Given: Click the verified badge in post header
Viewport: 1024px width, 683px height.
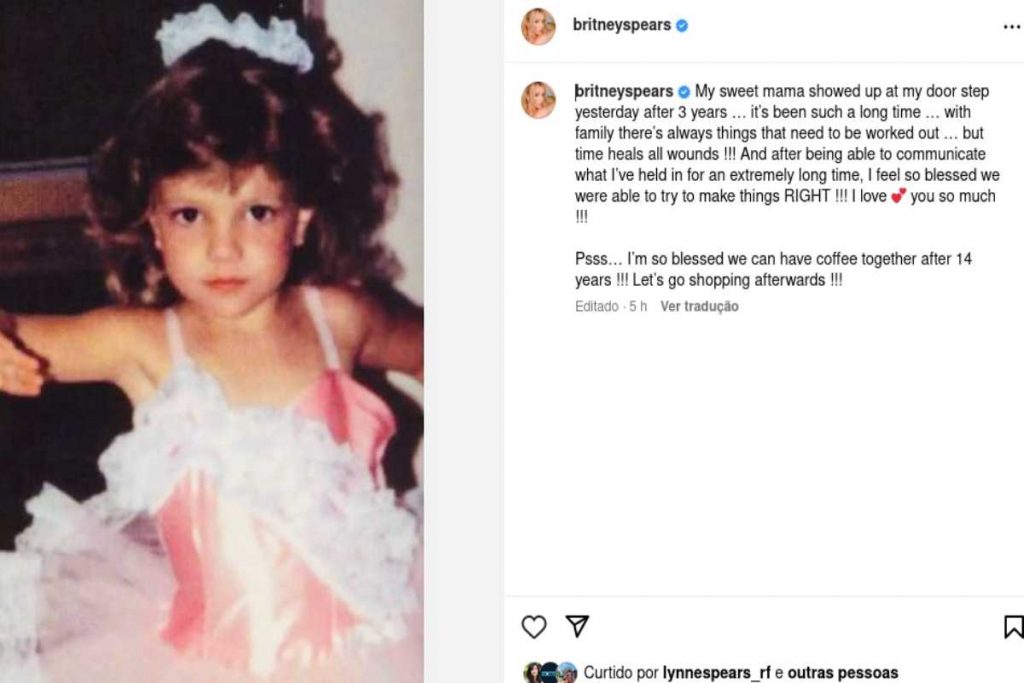Looking at the screenshot, I should pyautogui.click(x=682, y=26).
